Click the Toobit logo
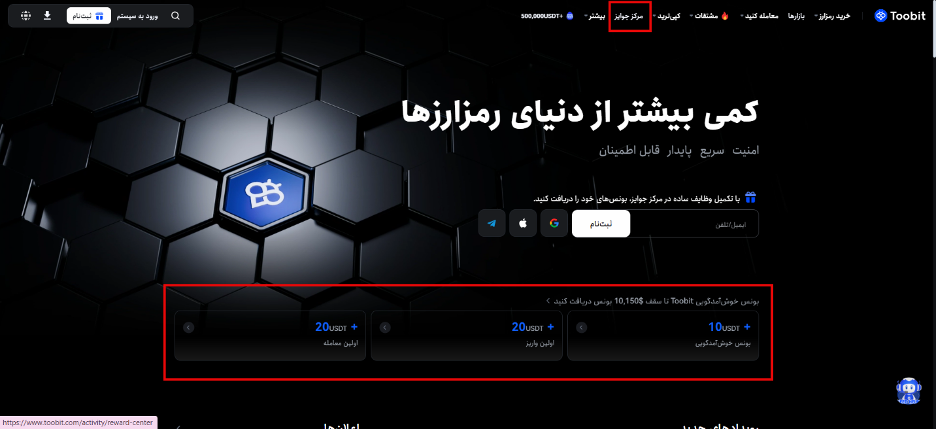936x430 pixels. click(900, 16)
